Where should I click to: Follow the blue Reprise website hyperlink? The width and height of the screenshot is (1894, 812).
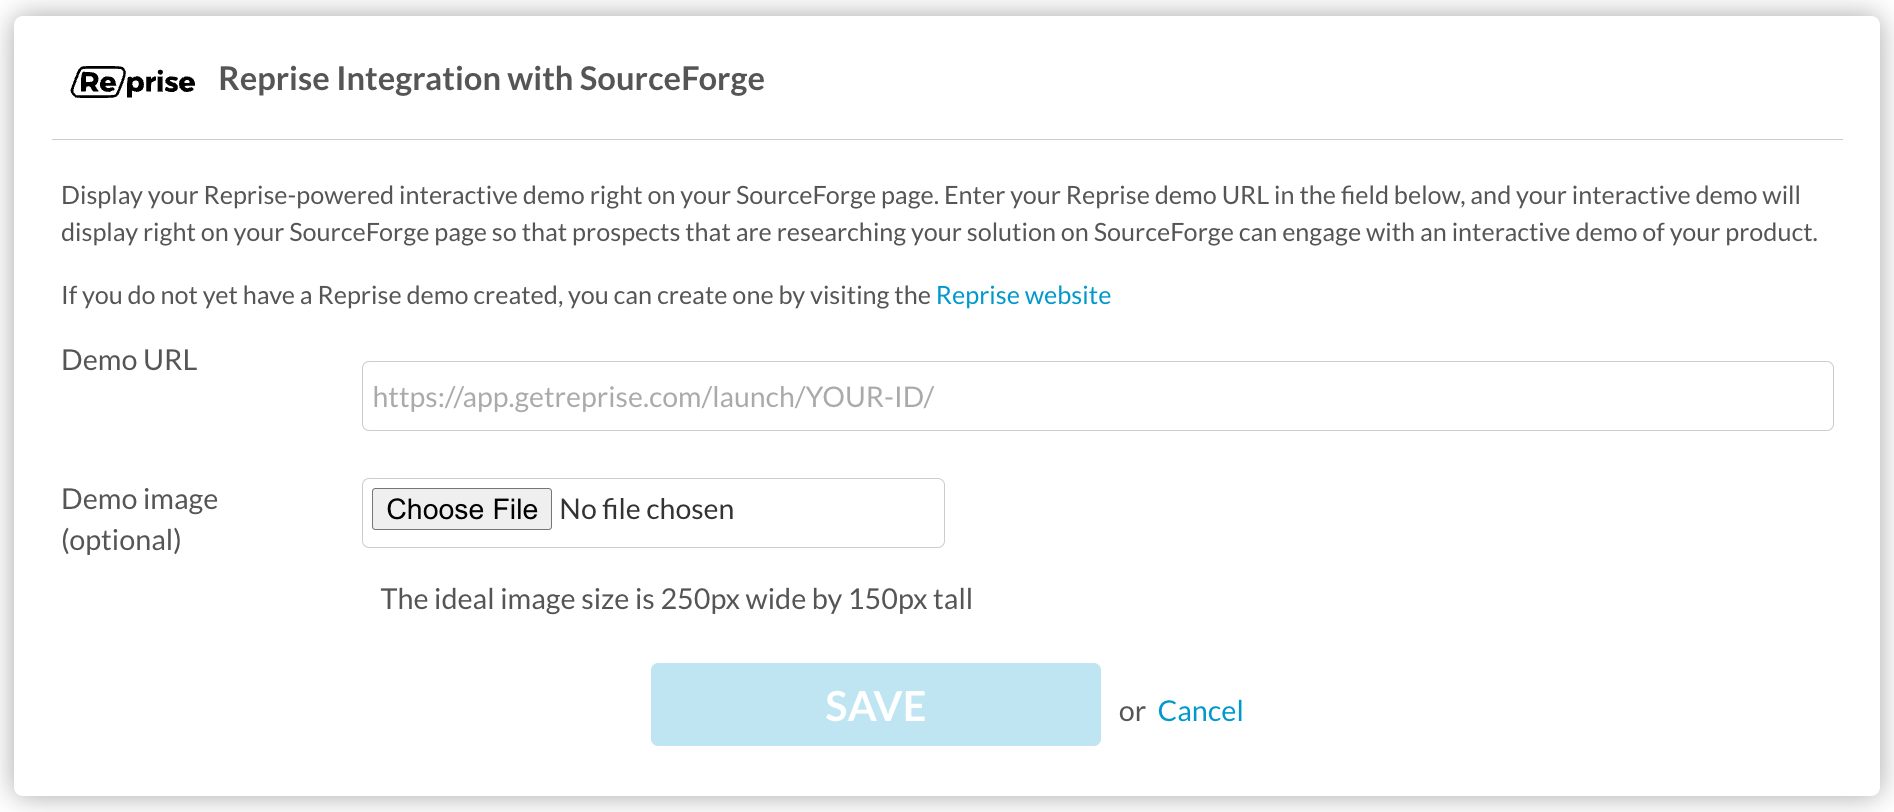(x=1023, y=295)
